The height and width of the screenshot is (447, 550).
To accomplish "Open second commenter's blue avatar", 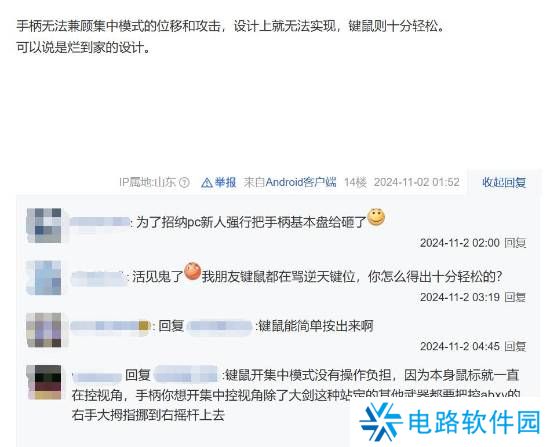I will pos(44,278).
